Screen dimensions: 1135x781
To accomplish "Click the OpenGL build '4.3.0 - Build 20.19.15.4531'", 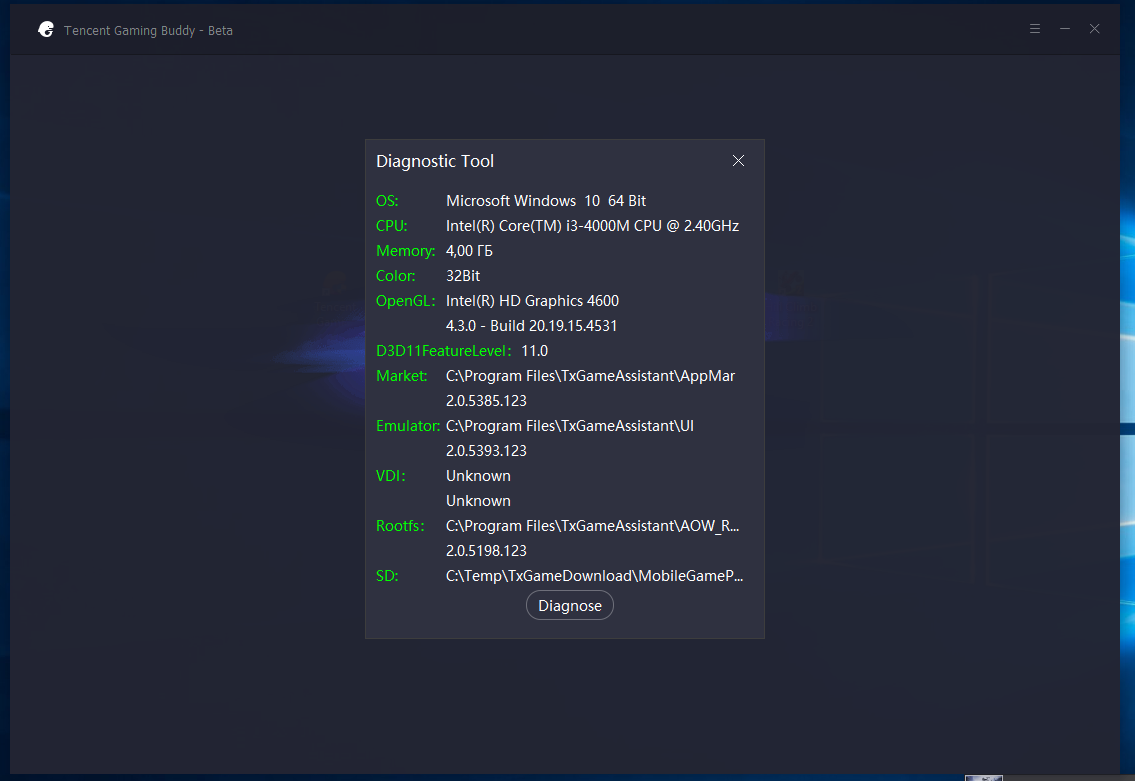I will tap(531, 326).
